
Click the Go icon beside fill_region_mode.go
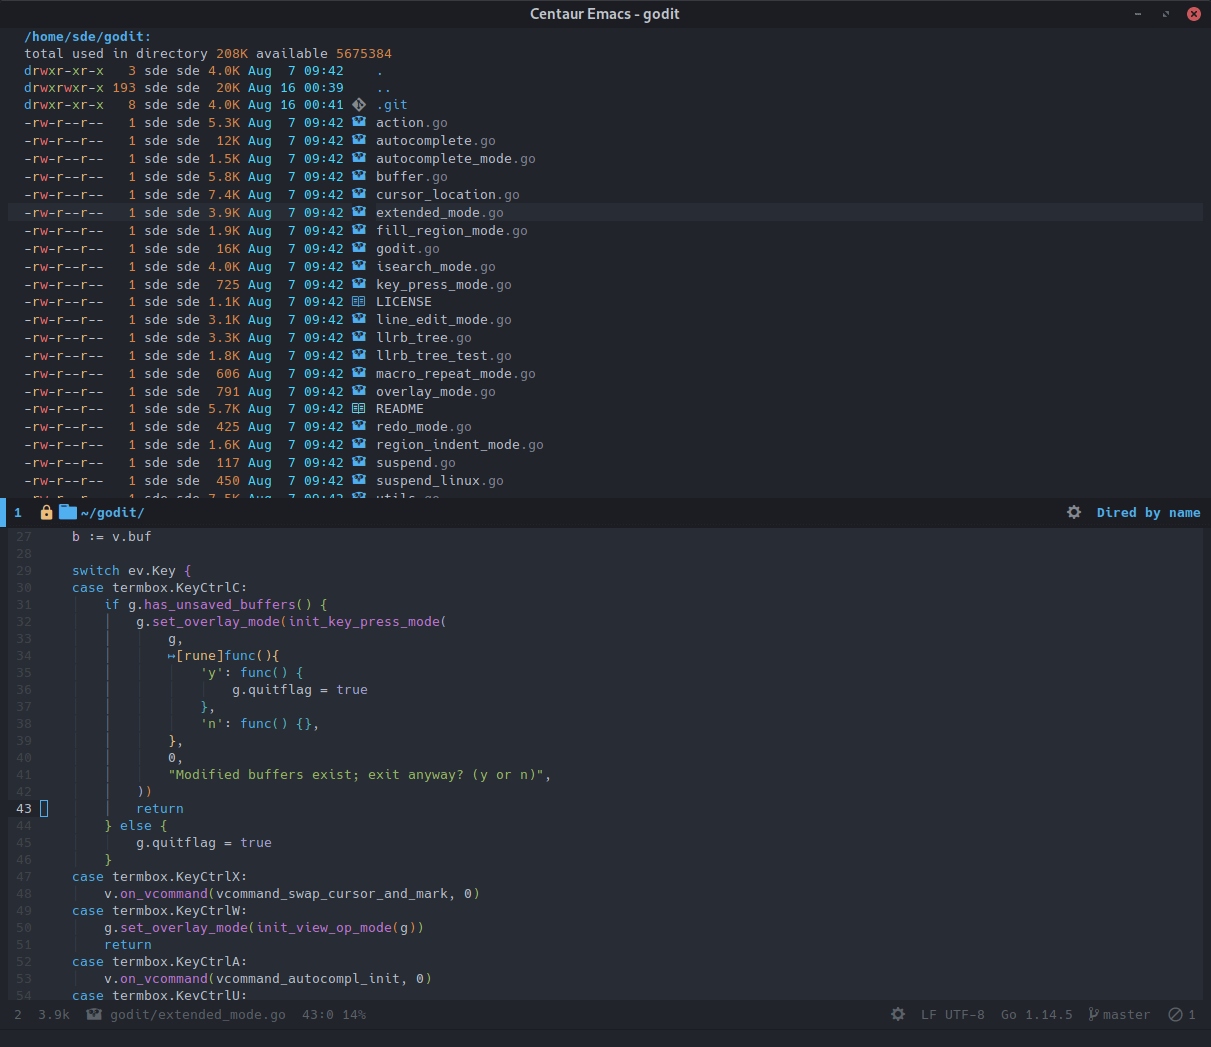tap(359, 230)
